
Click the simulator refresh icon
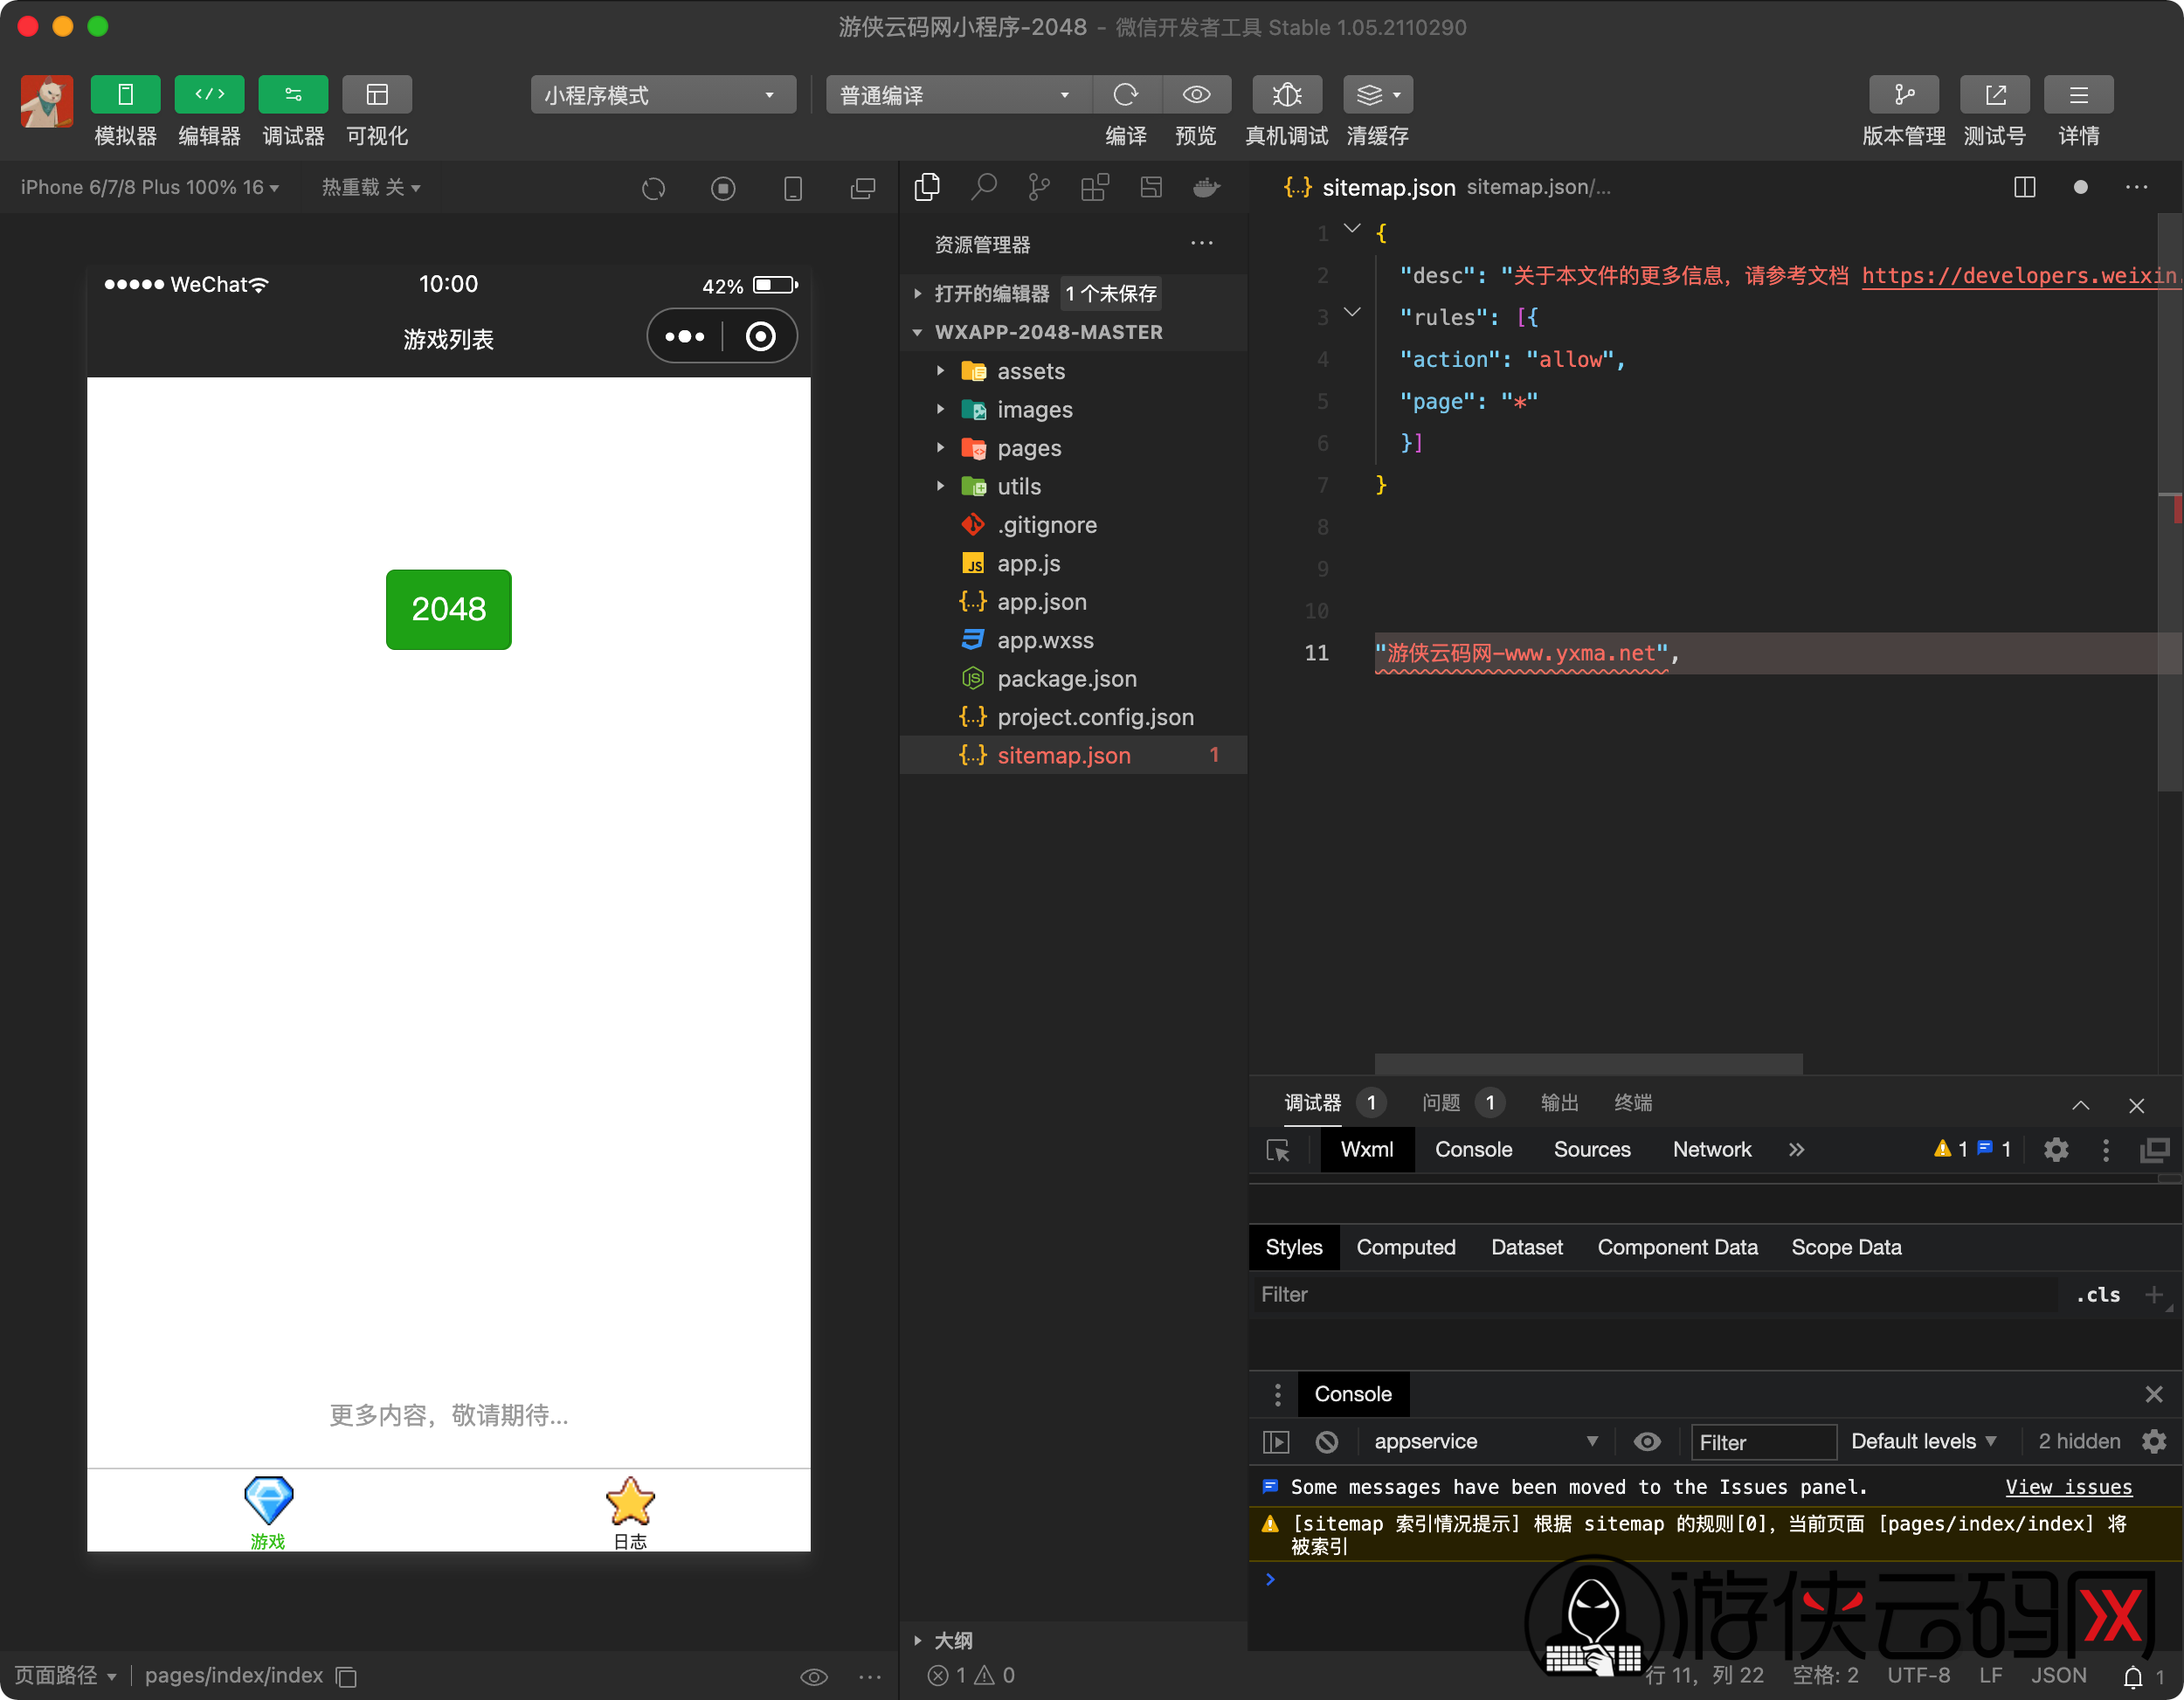pyautogui.click(x=654, y=188)
